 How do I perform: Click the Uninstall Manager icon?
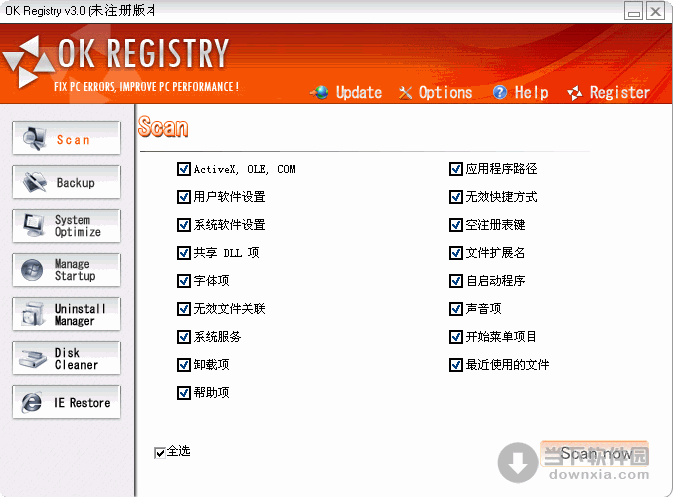pos(33,314)
